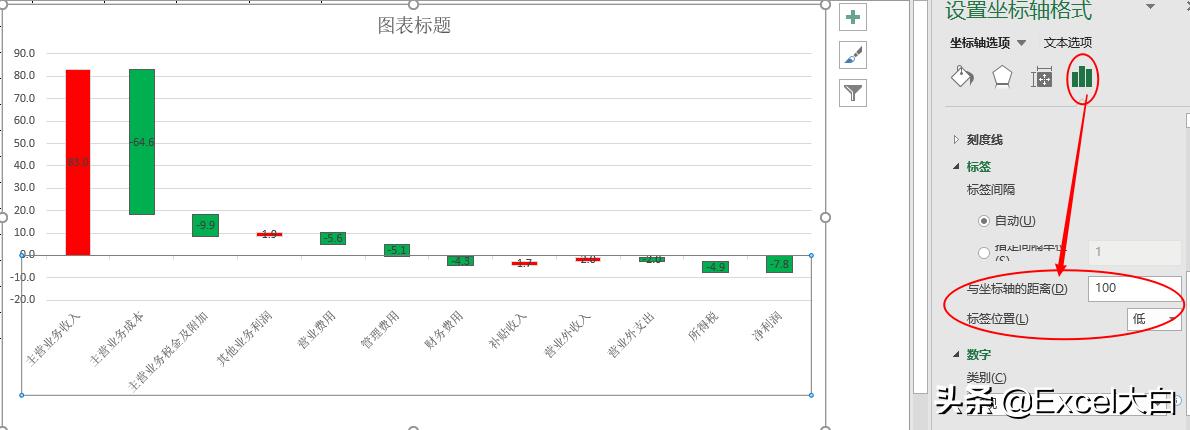The image size is (1190, 430).
Task: Select green bar labeled -4.9
Action: 715,266
